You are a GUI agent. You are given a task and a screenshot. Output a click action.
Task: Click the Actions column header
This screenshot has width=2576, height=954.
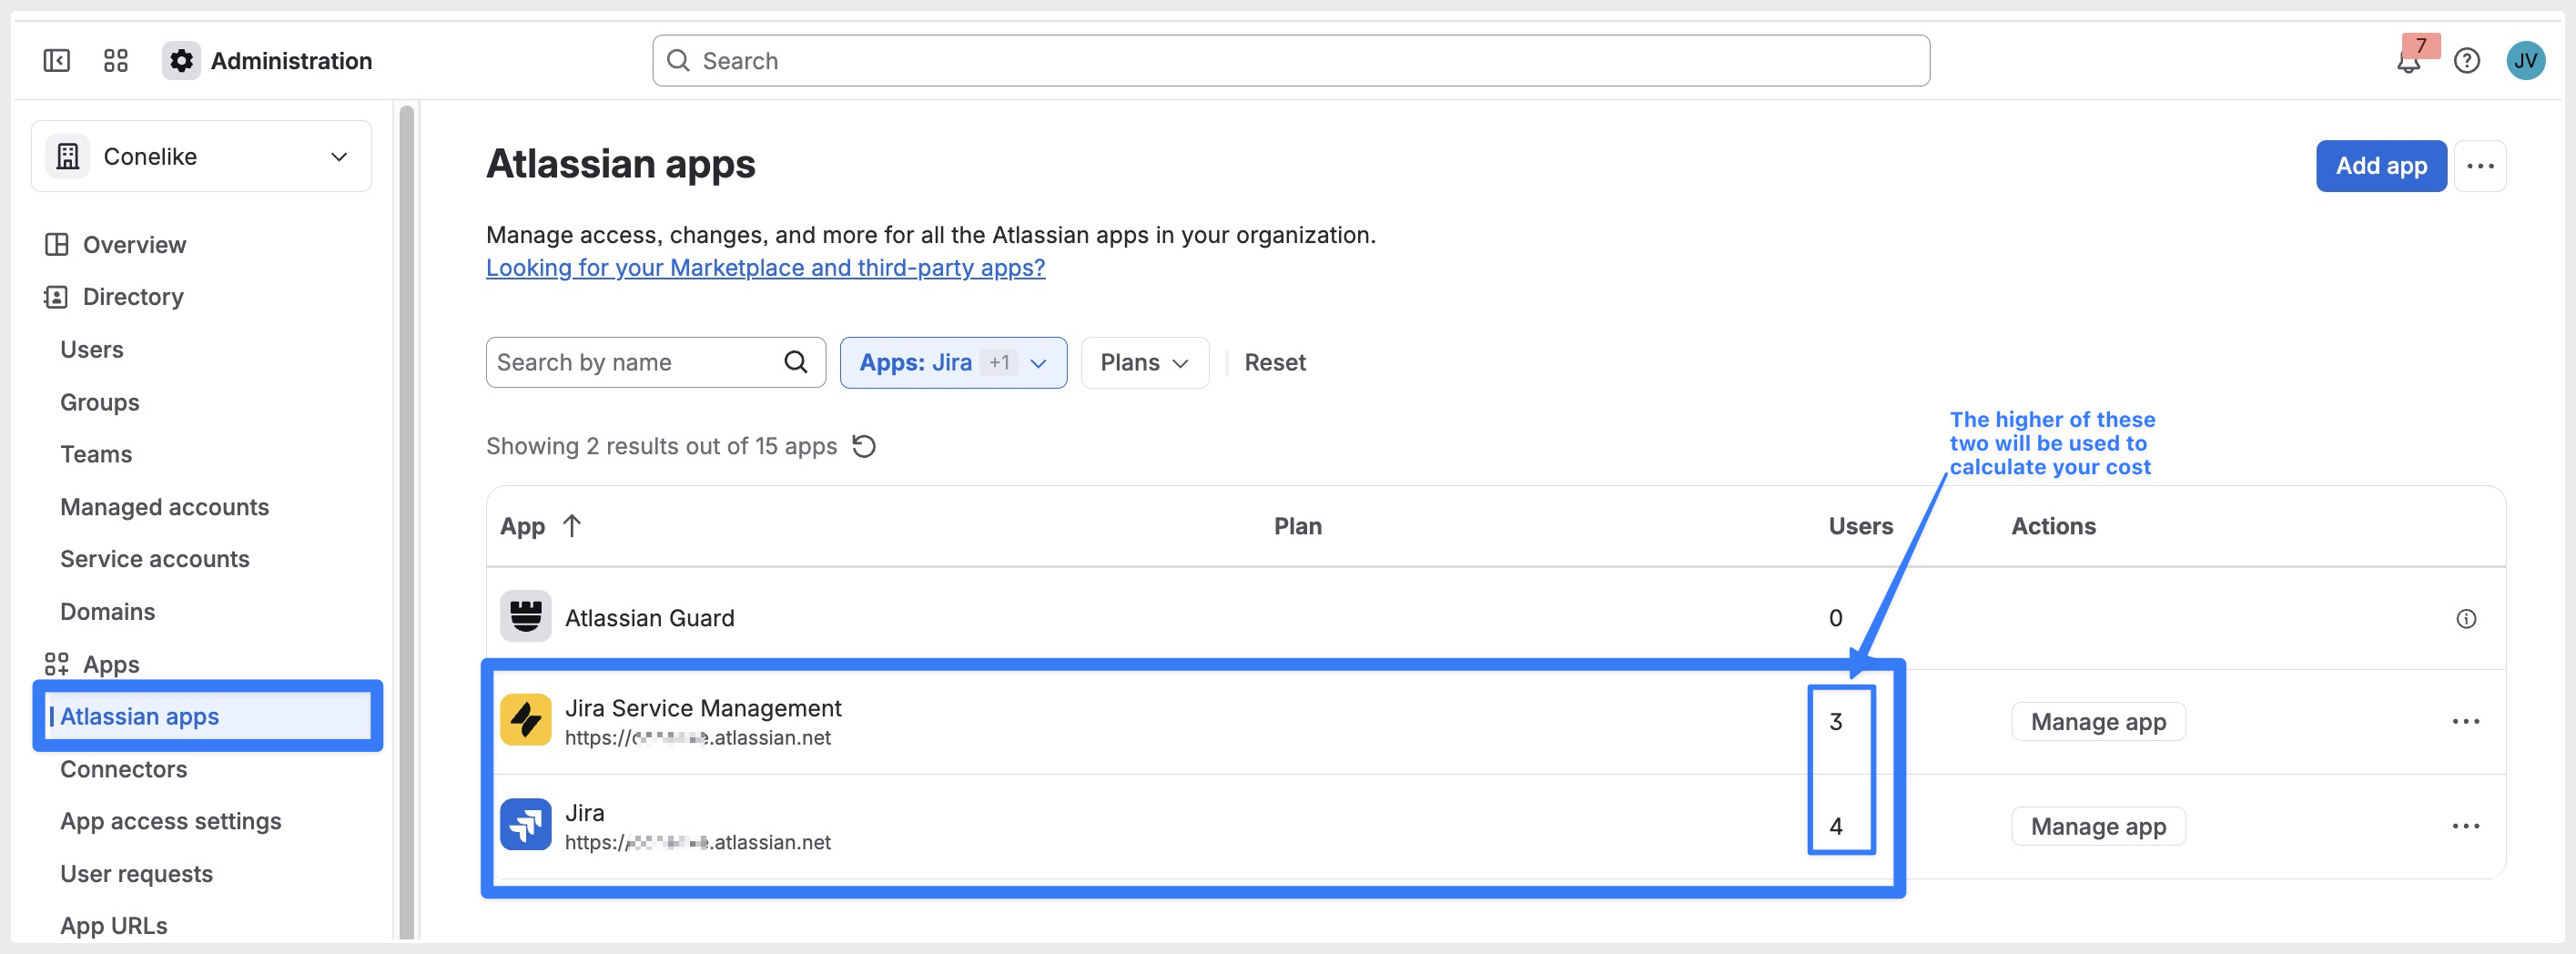click(2053, 526)
